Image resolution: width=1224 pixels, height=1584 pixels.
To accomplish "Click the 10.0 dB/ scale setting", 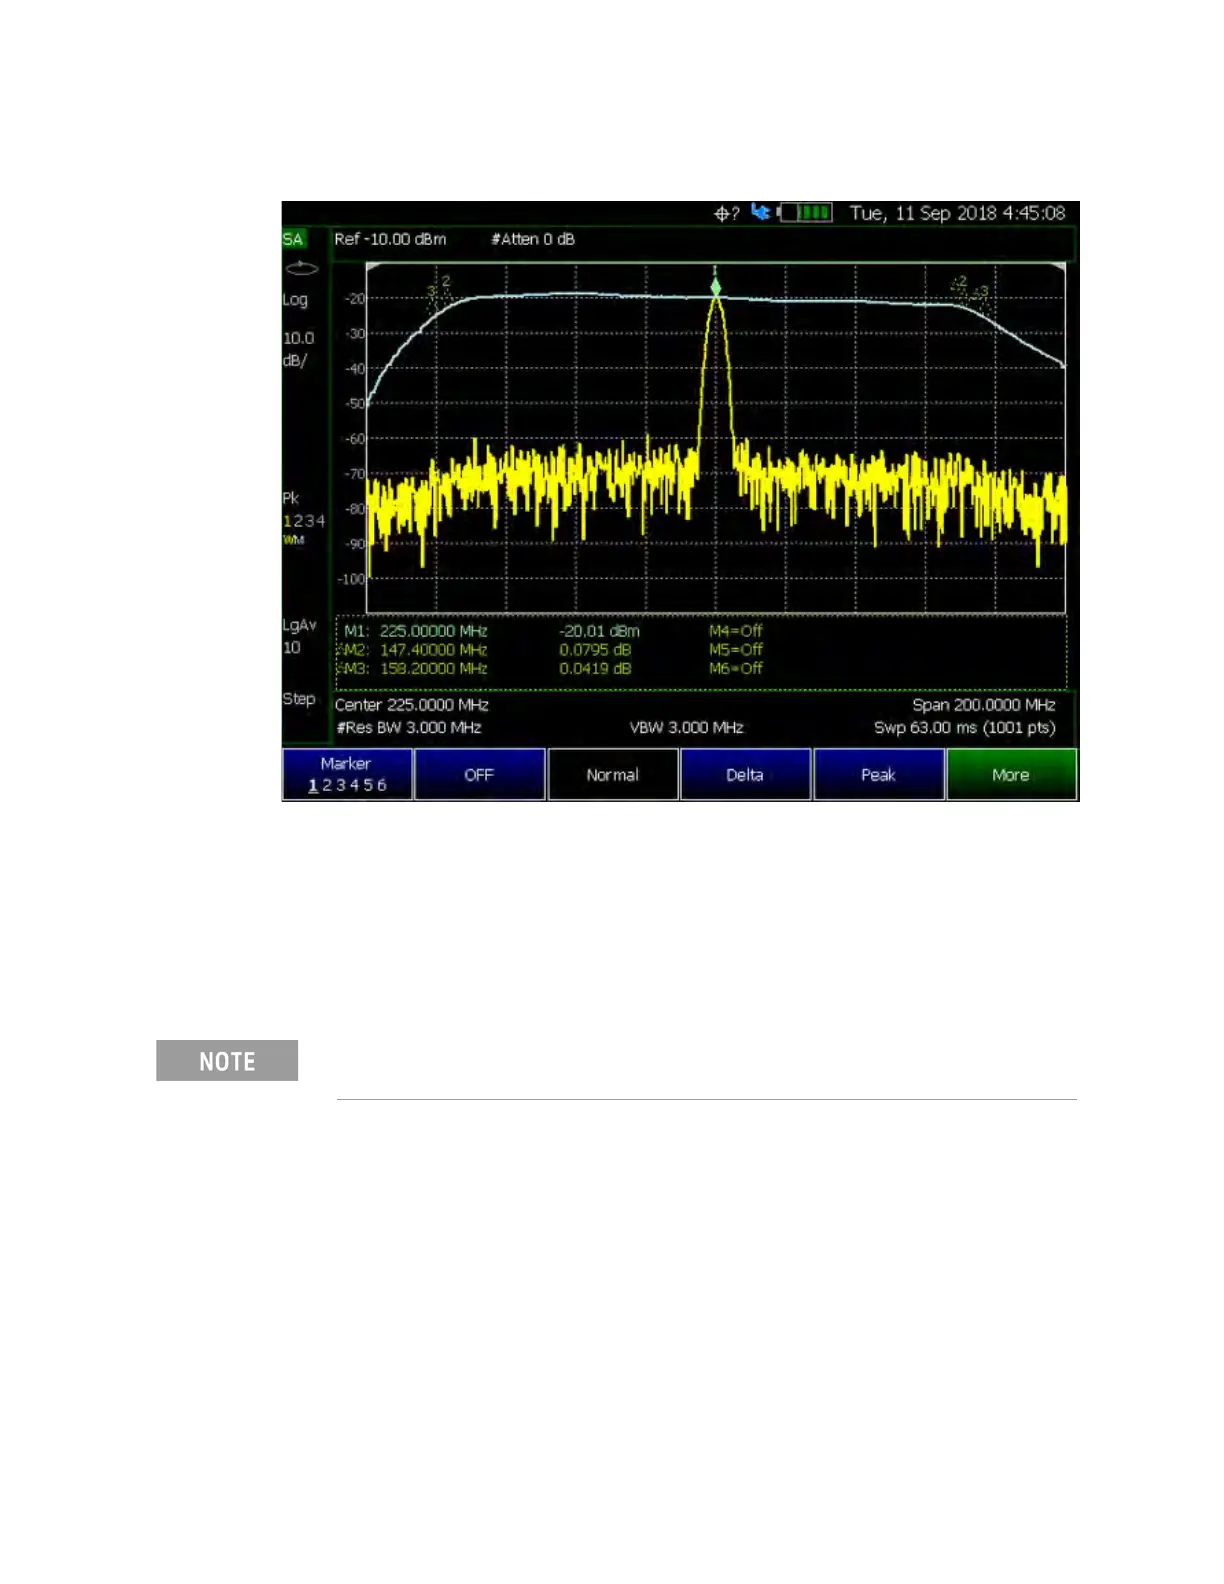I will [x=298, y=349].
